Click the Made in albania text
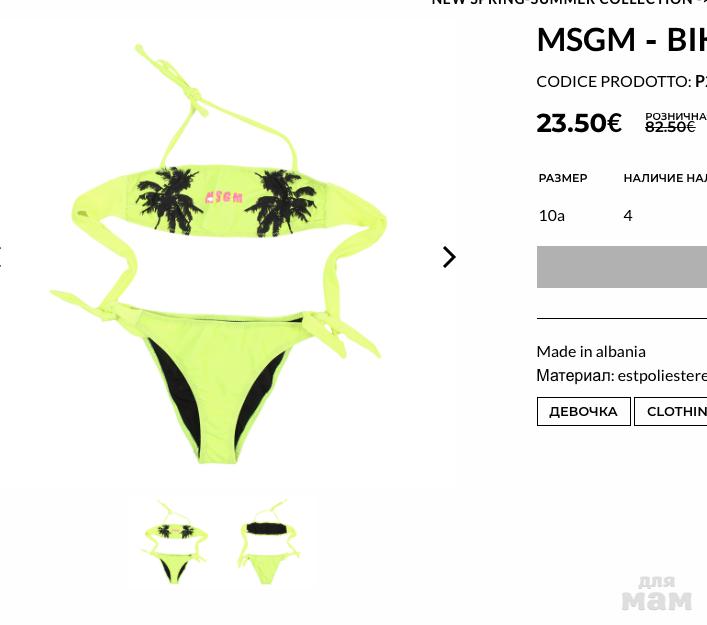This screenshot has height=625, width=707. coord(591,352)
